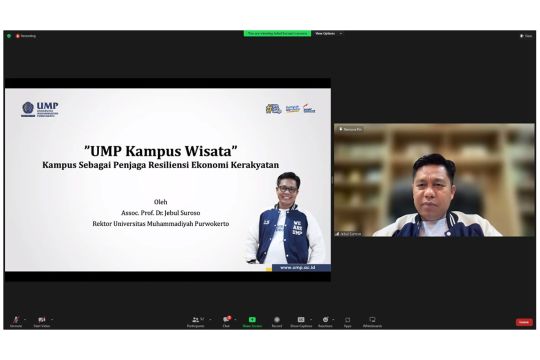Click the Unmute microphone icon
This screenshot has height=360, width=540.
tap(16, 320)
